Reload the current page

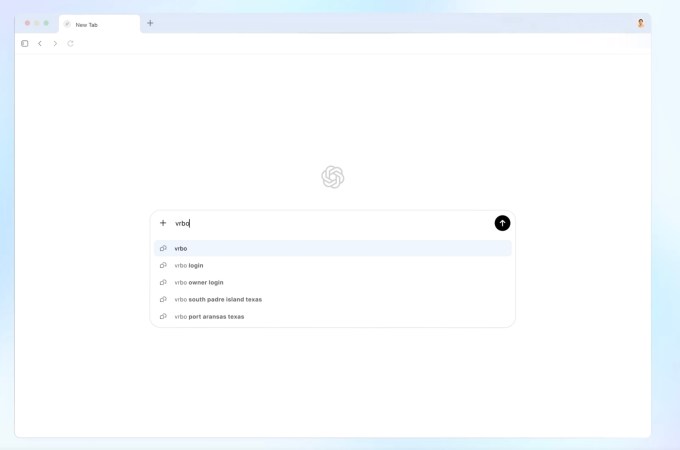coord(70,44)
